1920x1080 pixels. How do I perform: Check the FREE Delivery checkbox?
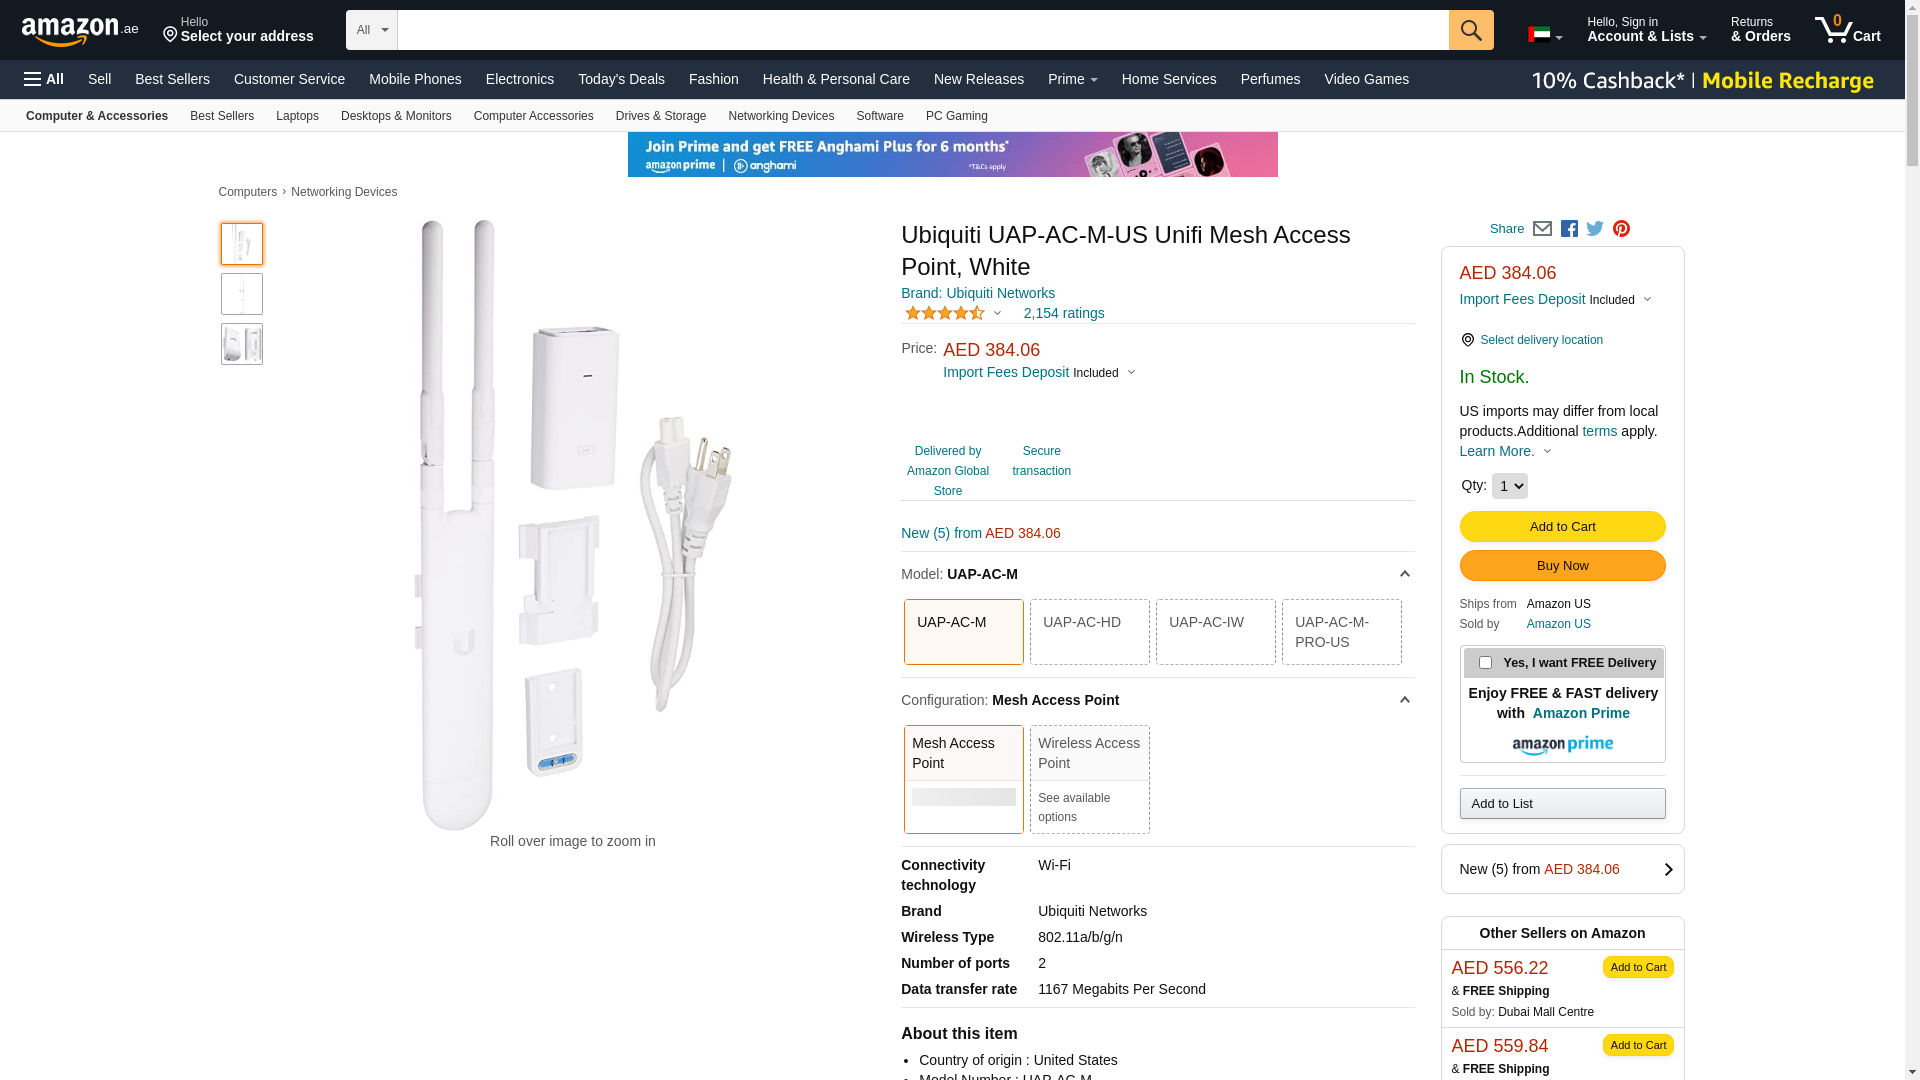[1485, 663]
